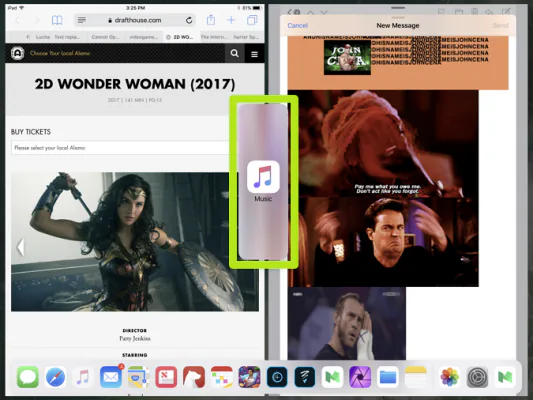The height and width of the screenshot is (400, 533).
Task: Open the game app icon in dock
Action: click(249, 377)
